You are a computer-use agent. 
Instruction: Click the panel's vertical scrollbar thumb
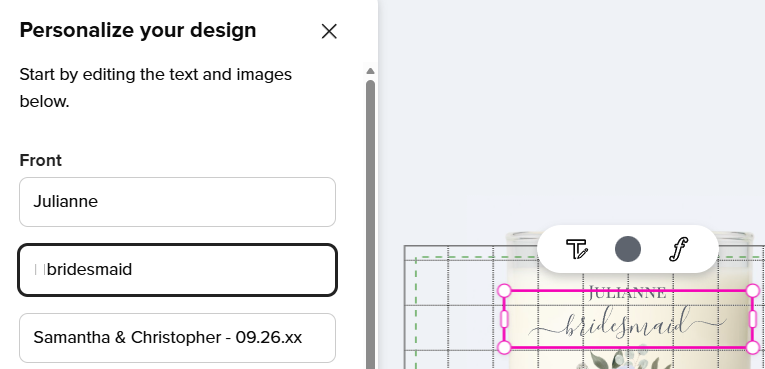click(x=370, y=225)
